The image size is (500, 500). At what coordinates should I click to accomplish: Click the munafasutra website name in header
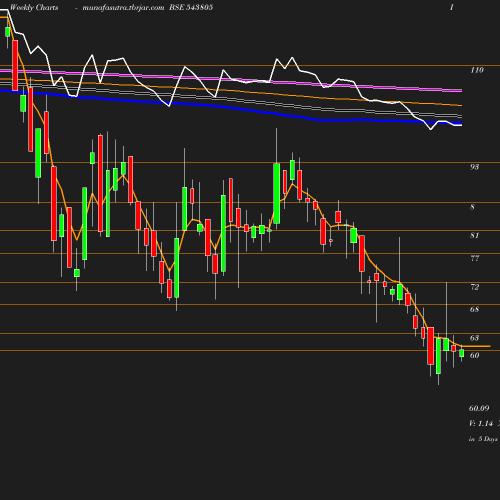(123, 8)
